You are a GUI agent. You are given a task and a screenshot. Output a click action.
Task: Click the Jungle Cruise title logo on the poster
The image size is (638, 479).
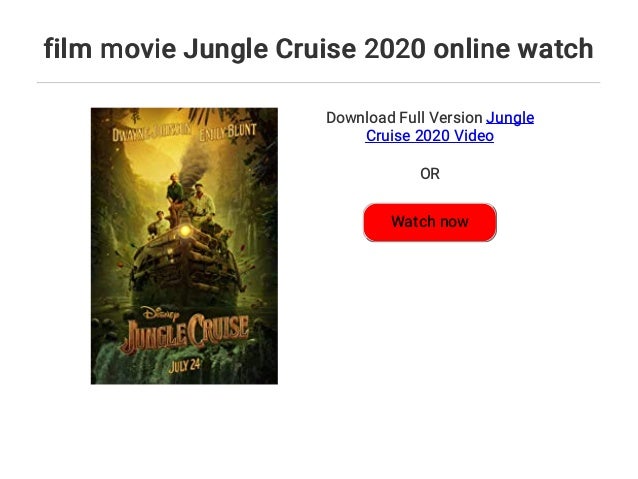pyautogui.click(x=185, y=334)
